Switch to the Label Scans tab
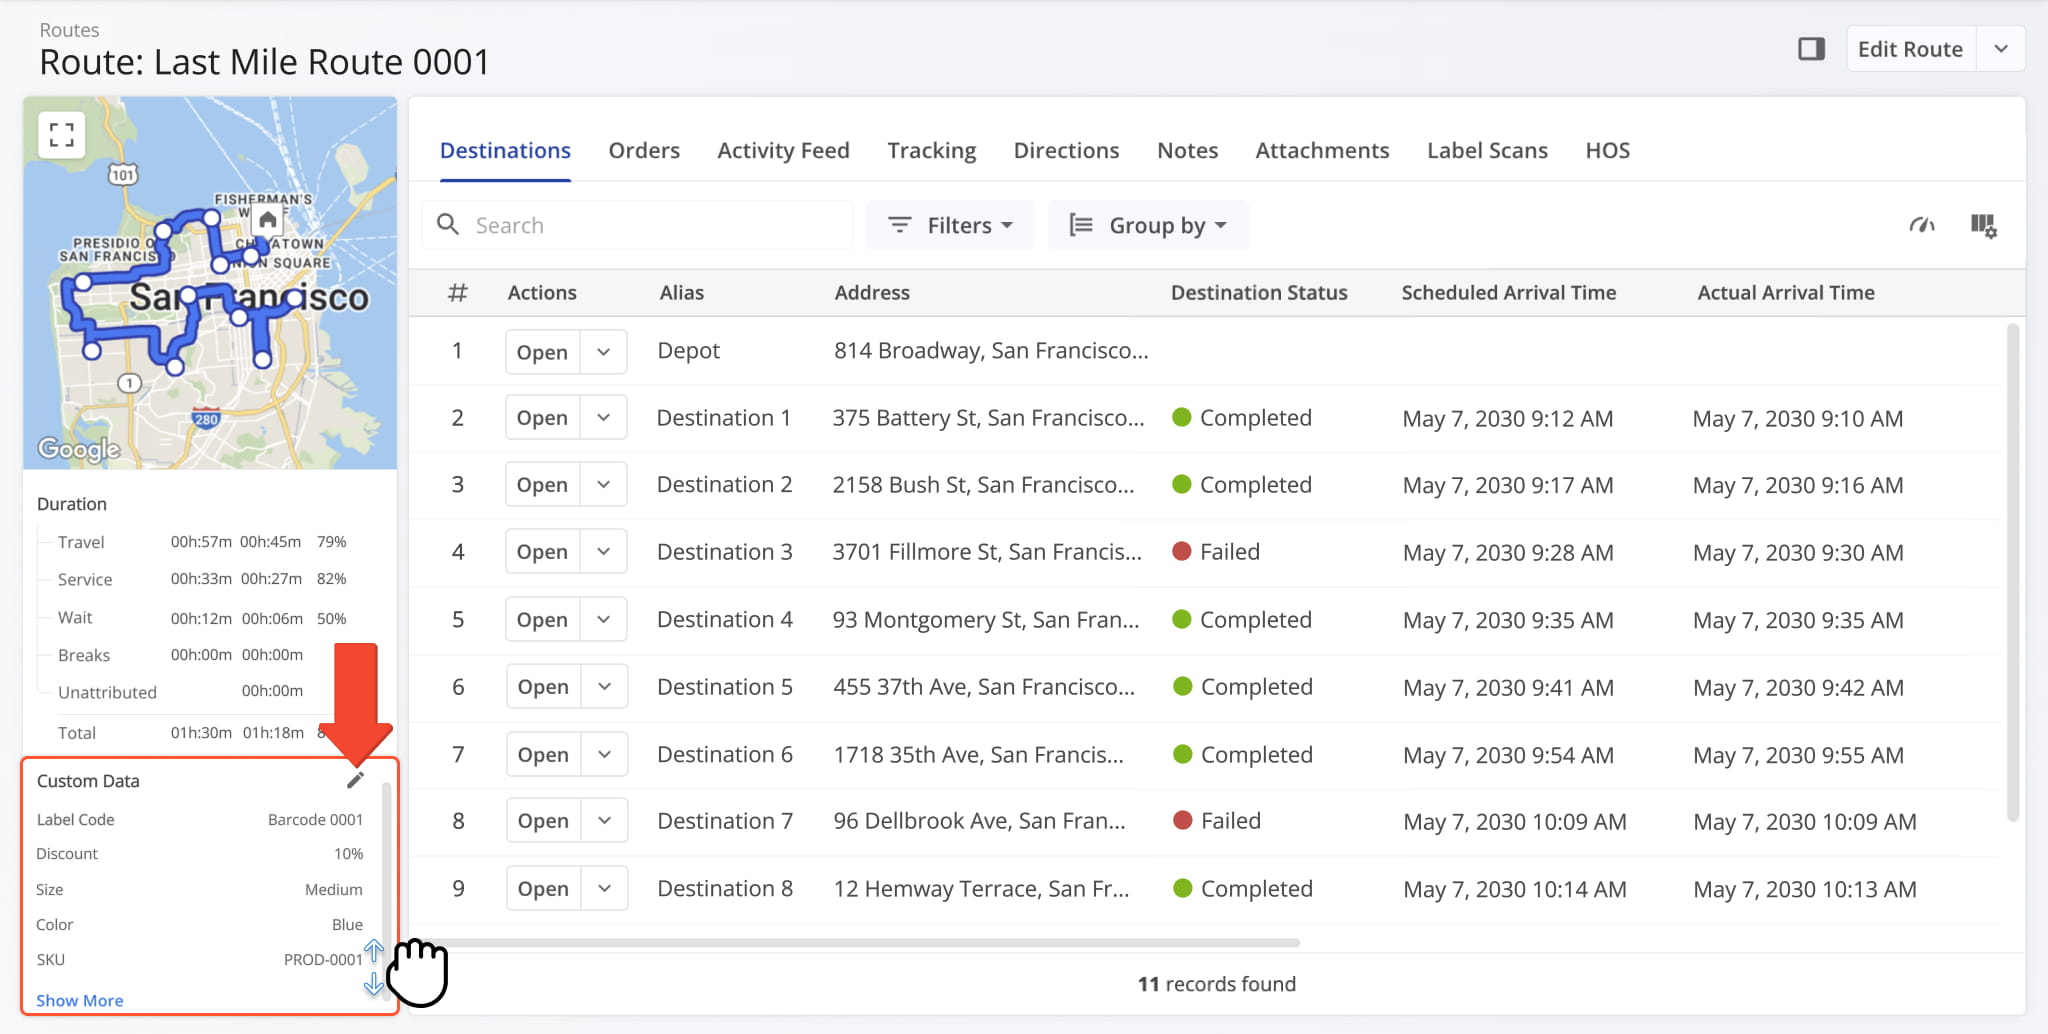The height and width of the screenshot is (1034, 2048). (1487, 150)
